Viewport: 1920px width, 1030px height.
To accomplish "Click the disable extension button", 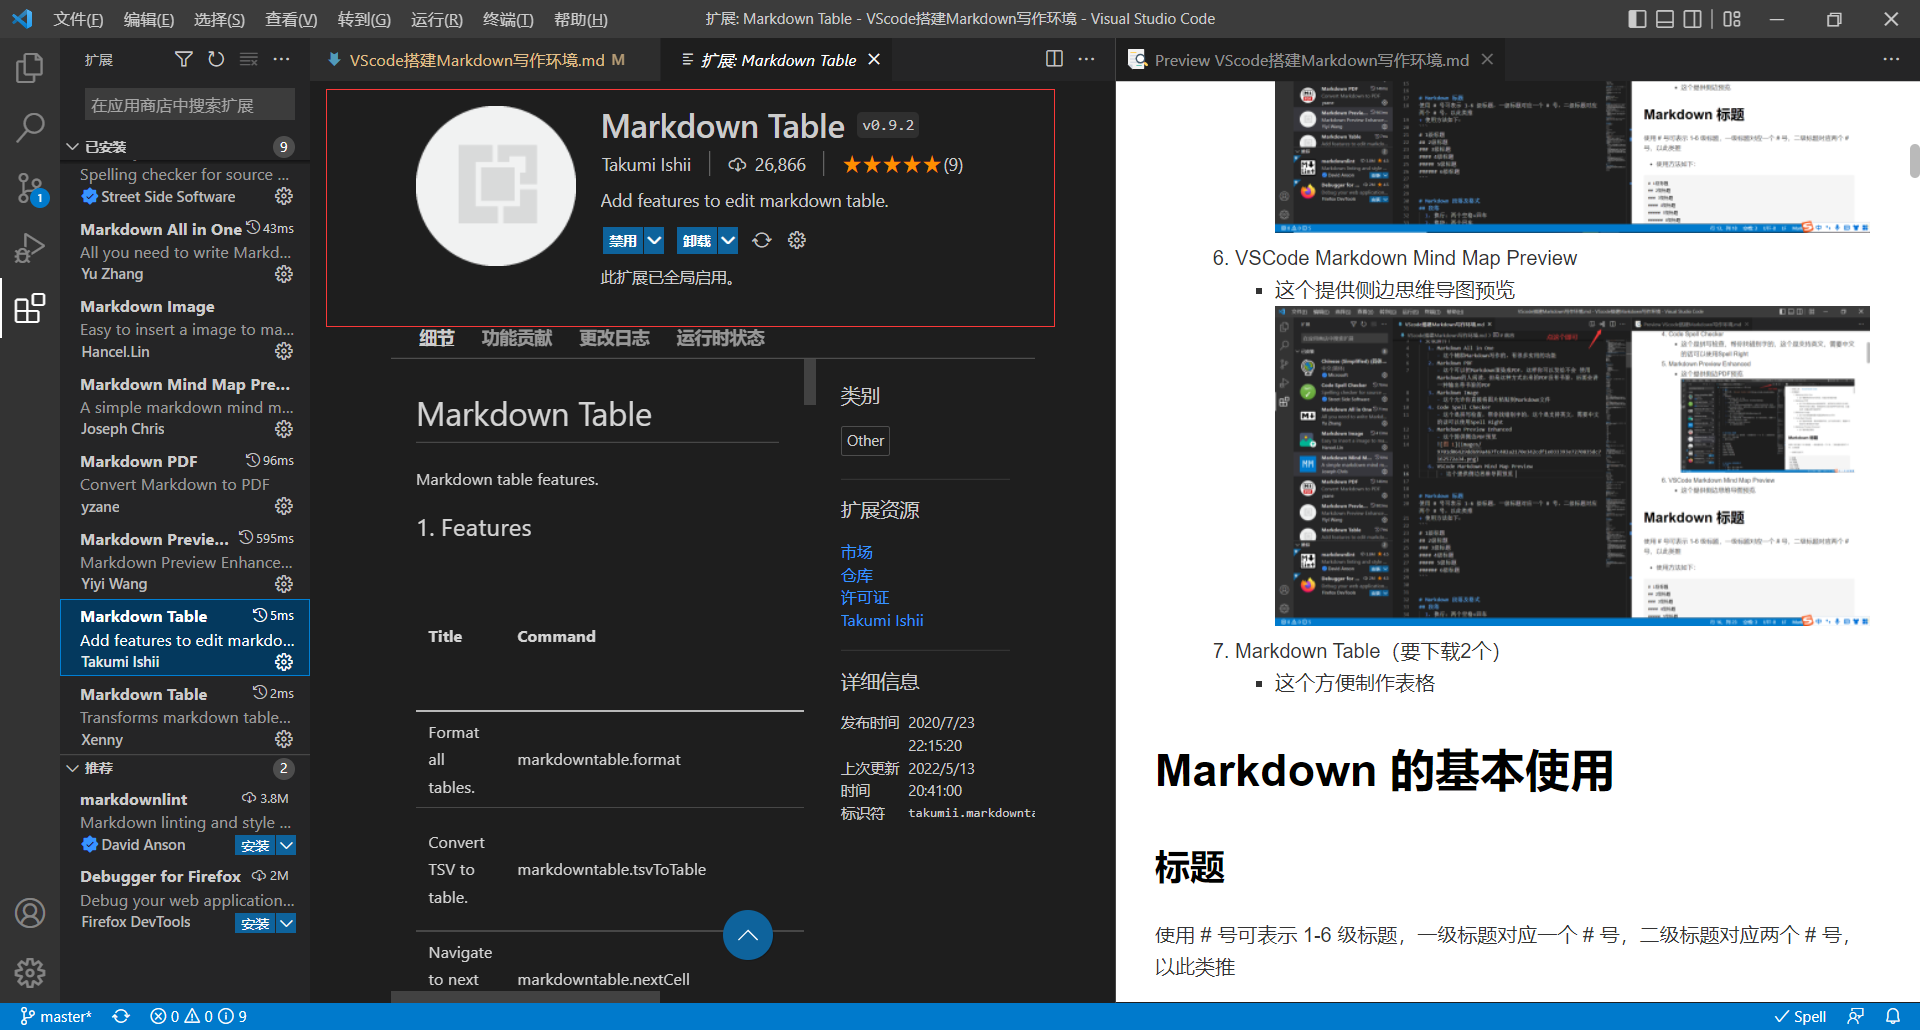I will point(623,240).
